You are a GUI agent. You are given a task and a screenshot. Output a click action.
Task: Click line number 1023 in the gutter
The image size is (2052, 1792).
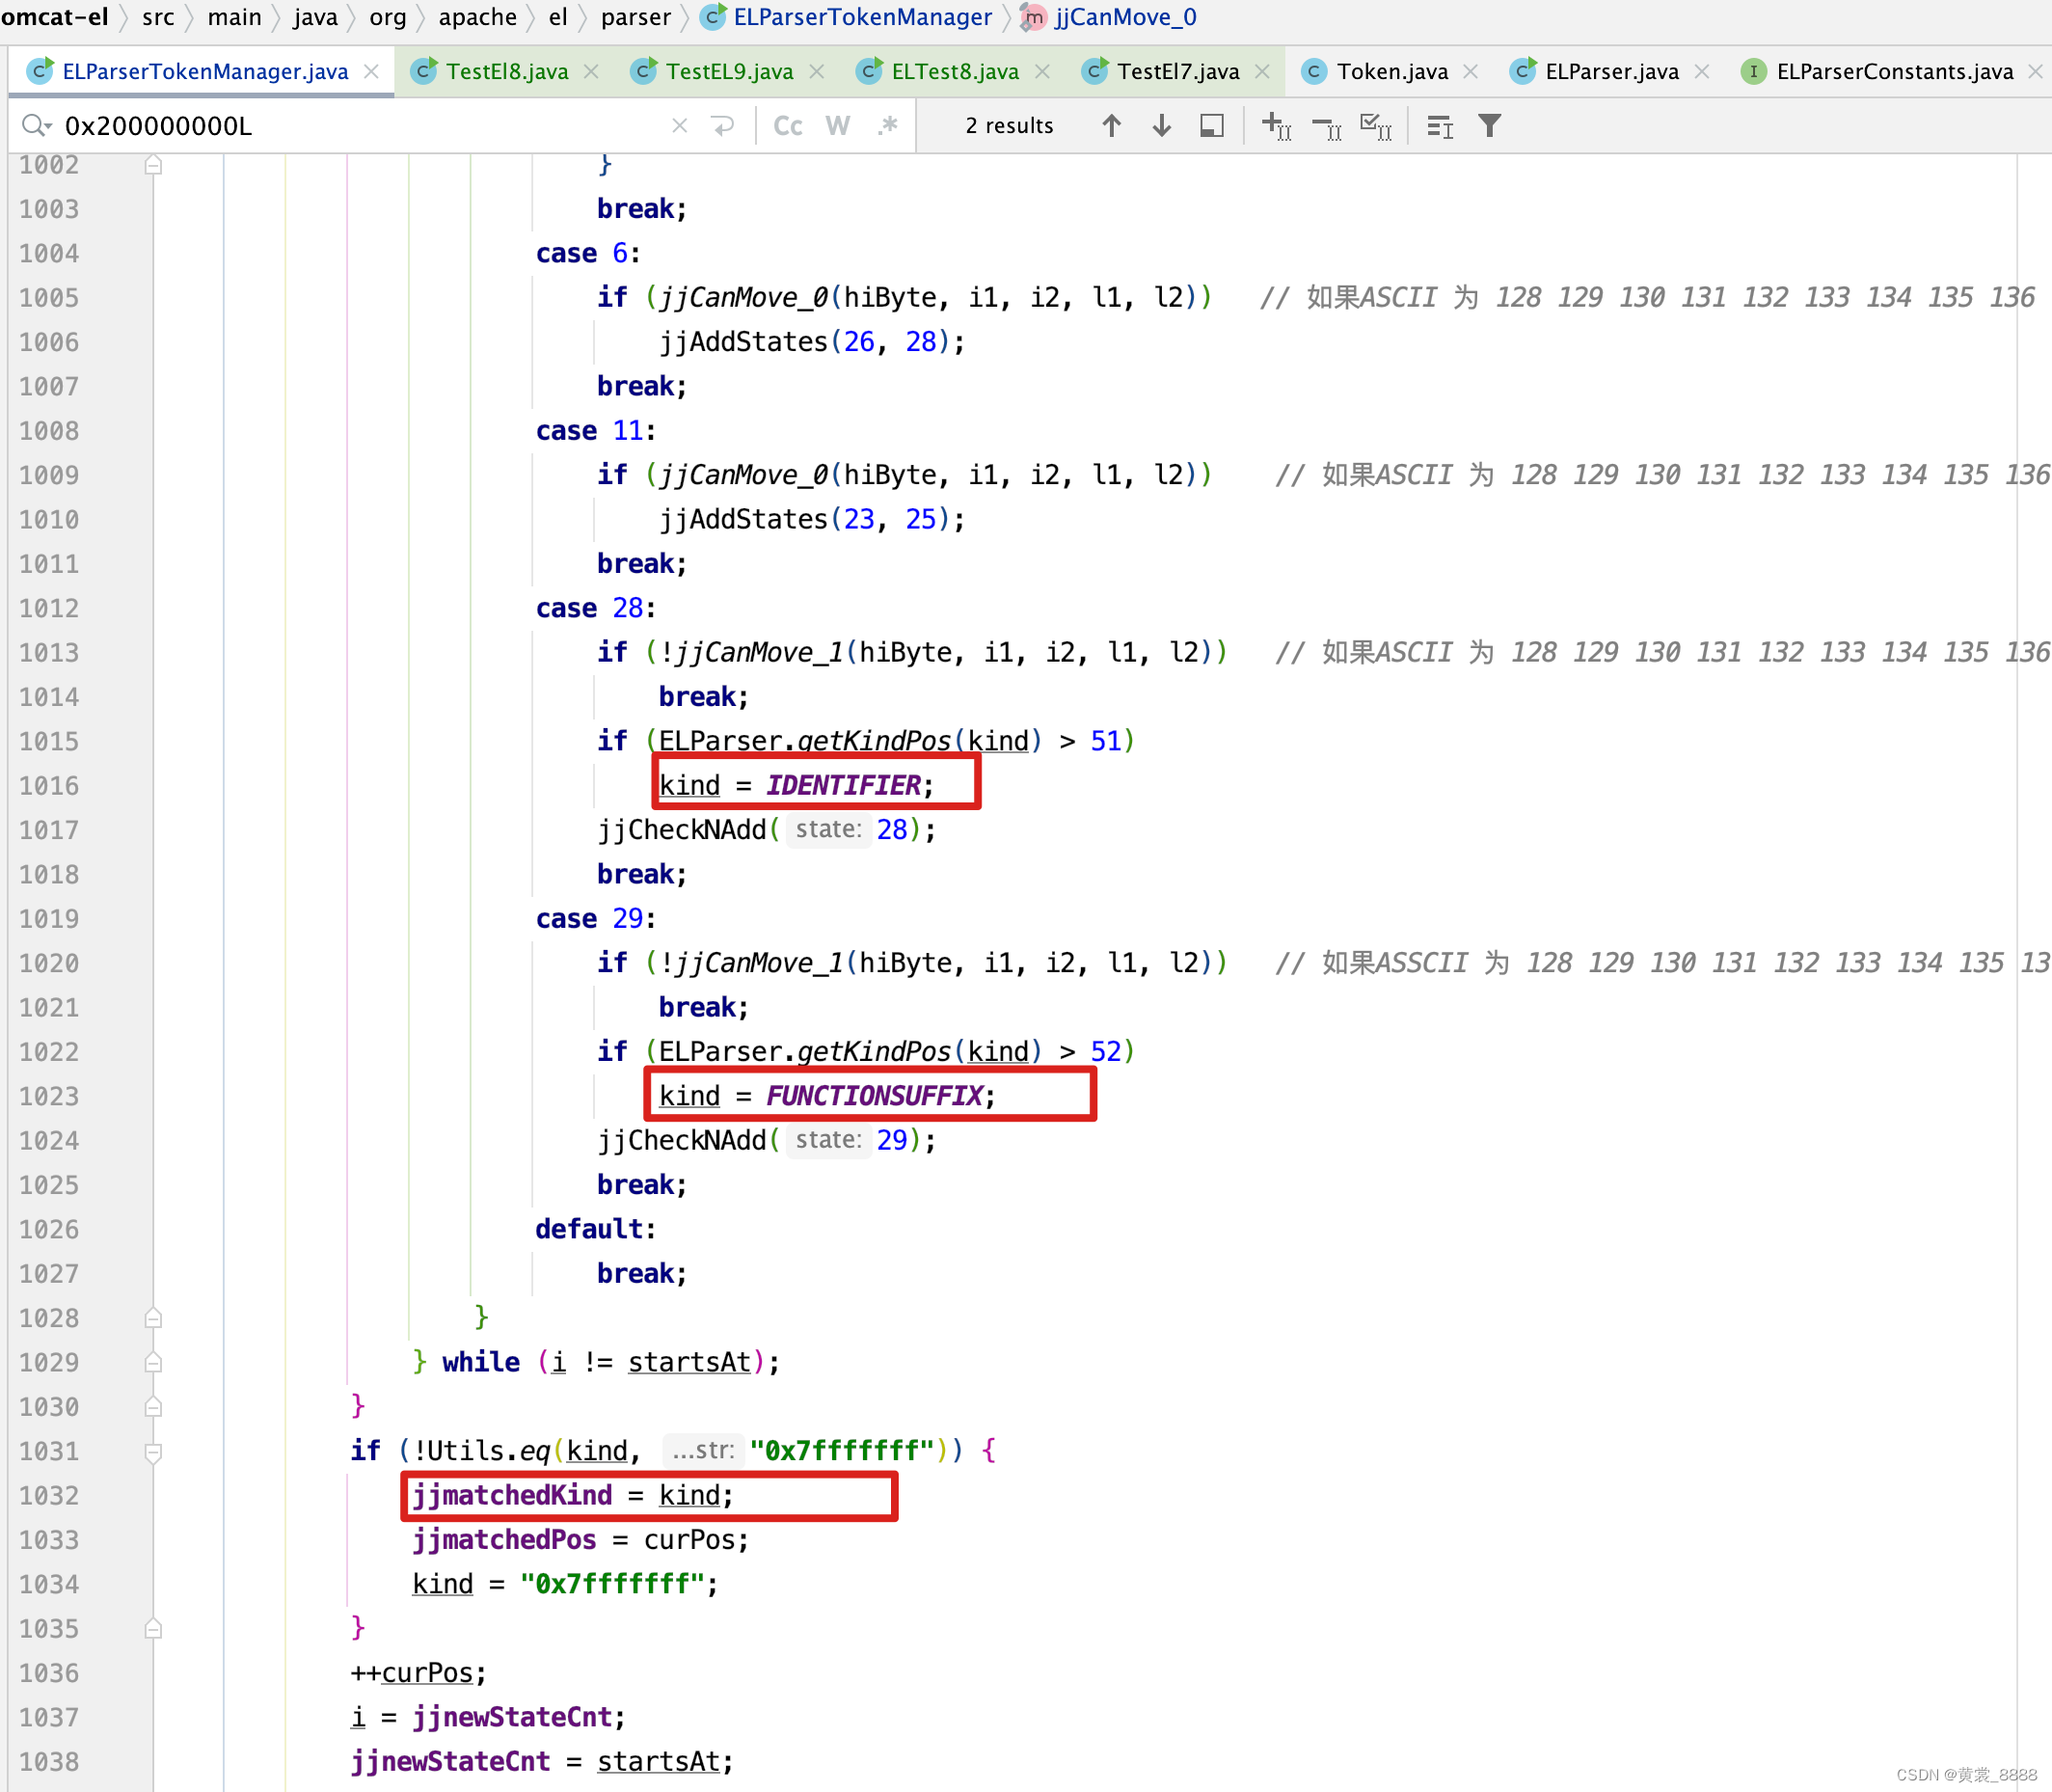49,1096
